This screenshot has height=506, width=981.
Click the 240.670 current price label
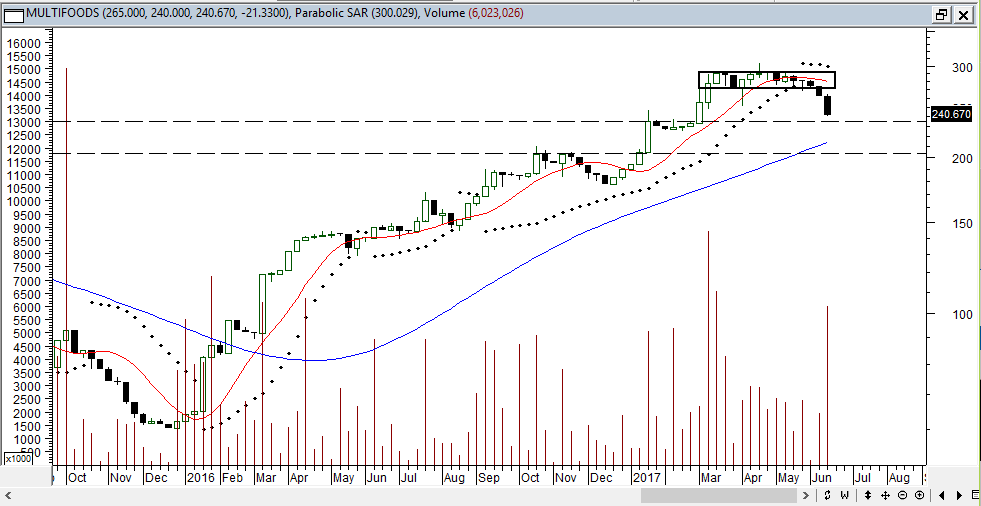pyautogui.click(x=951, y=114)
